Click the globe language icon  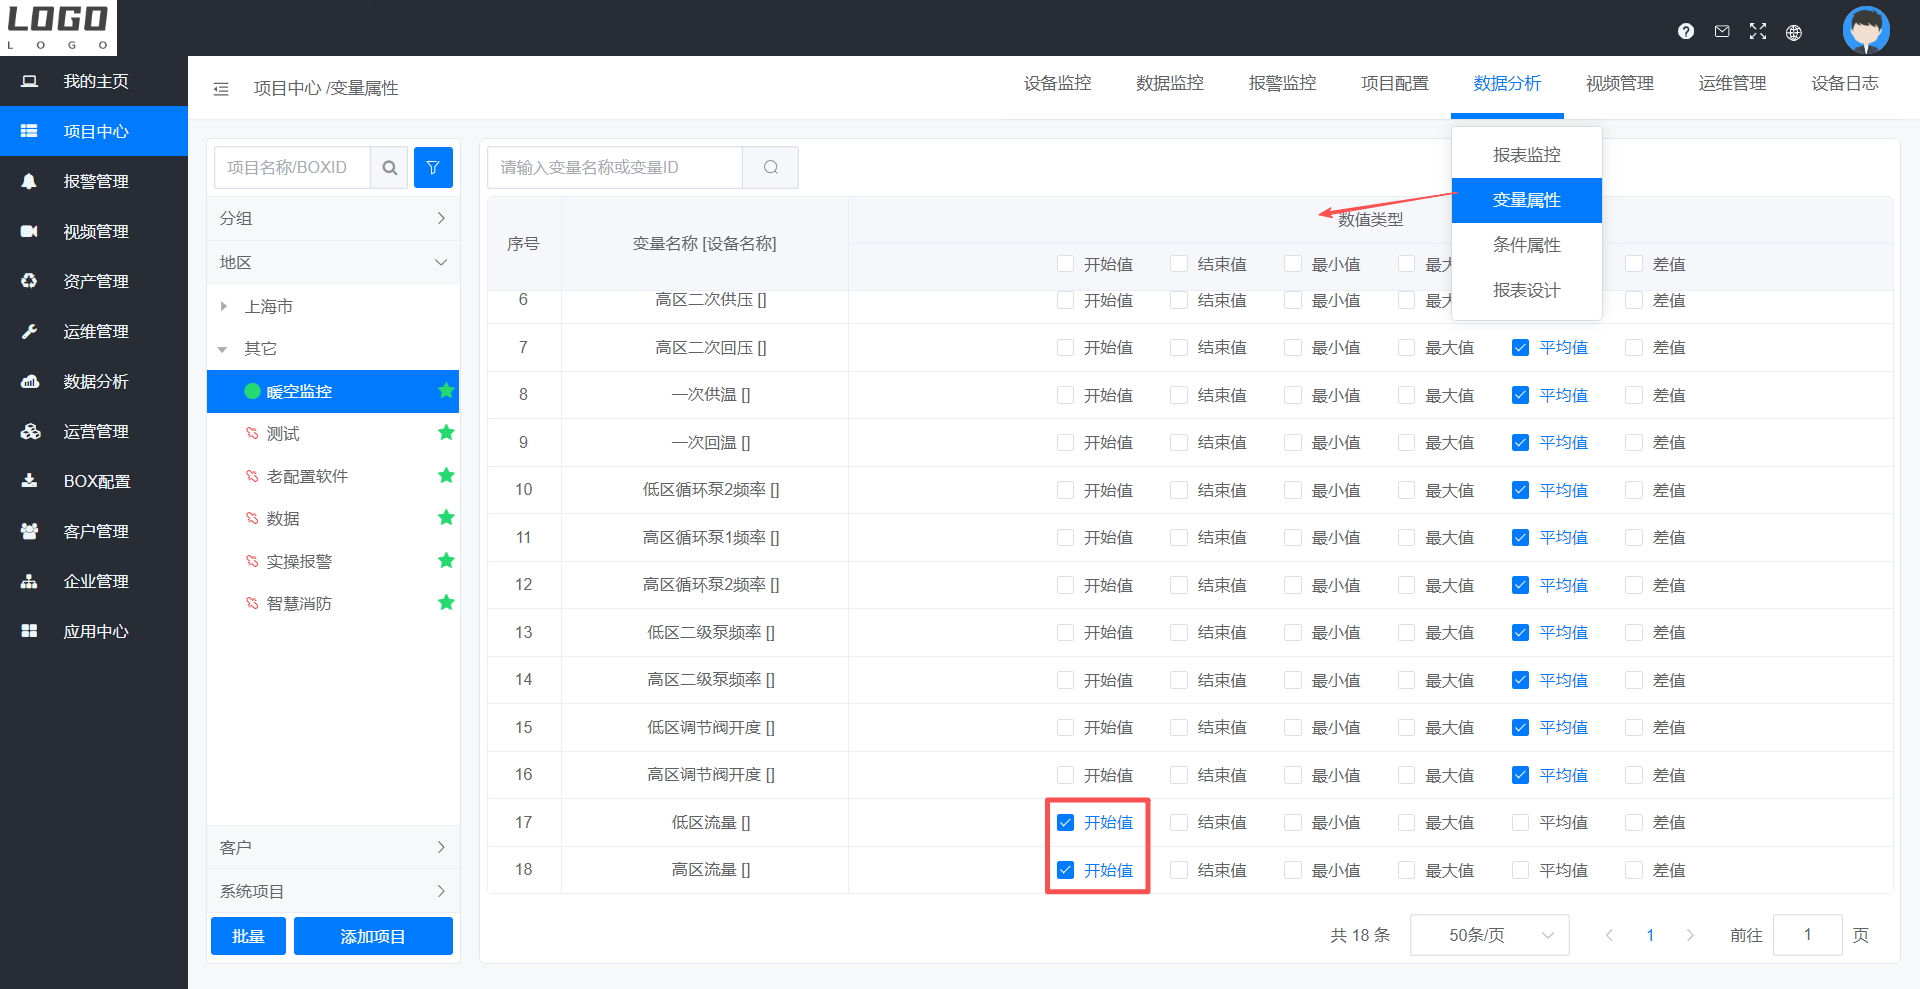[x=1794, y=32]
